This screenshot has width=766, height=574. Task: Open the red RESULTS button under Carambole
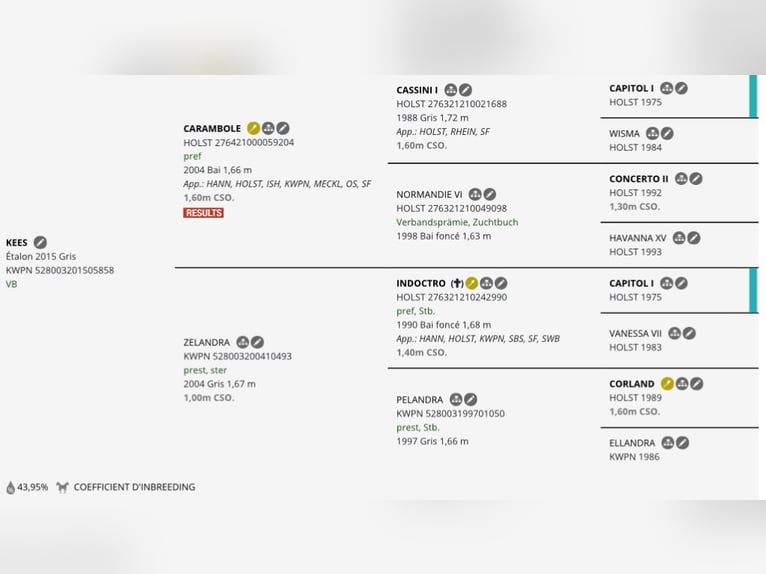click(204, 213)
